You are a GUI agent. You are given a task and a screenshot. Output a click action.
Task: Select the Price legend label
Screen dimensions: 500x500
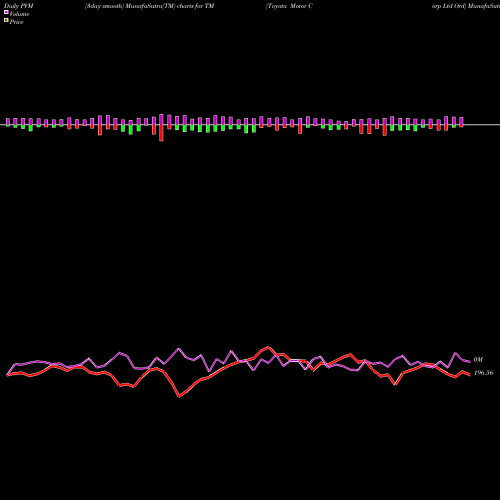pos(16,22)
